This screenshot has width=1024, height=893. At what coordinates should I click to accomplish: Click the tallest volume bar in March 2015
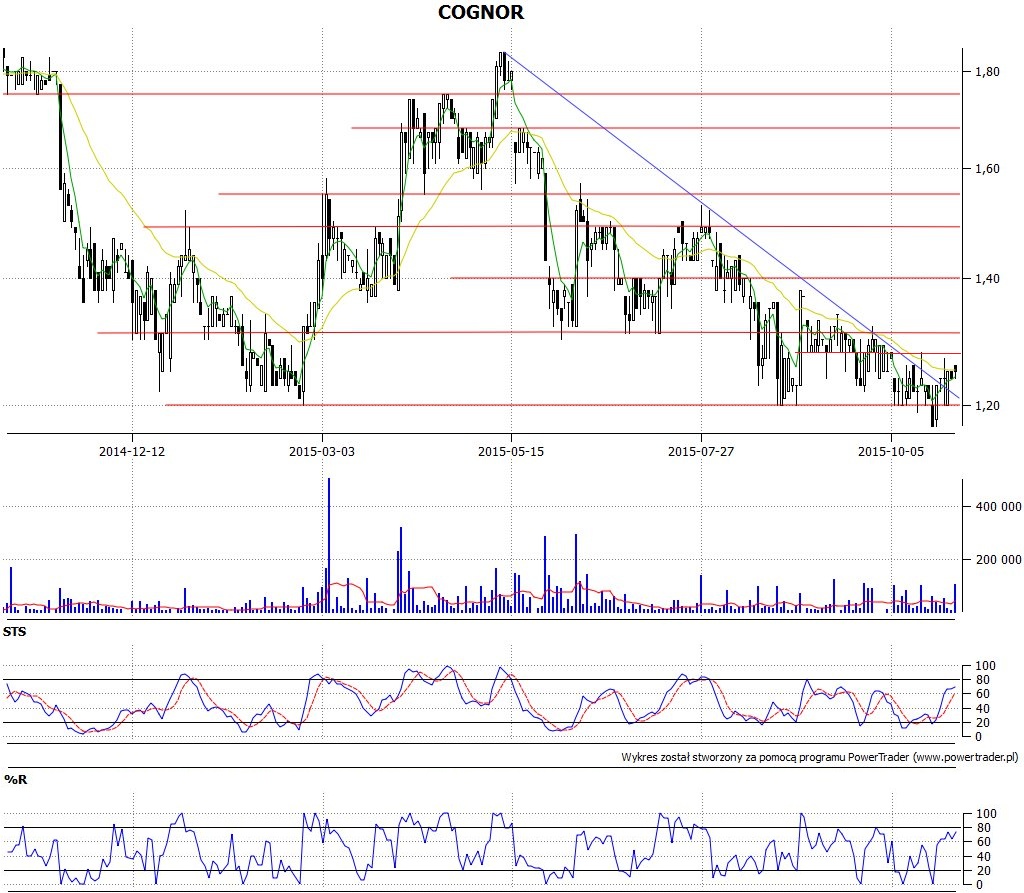[x=328, y=545]
